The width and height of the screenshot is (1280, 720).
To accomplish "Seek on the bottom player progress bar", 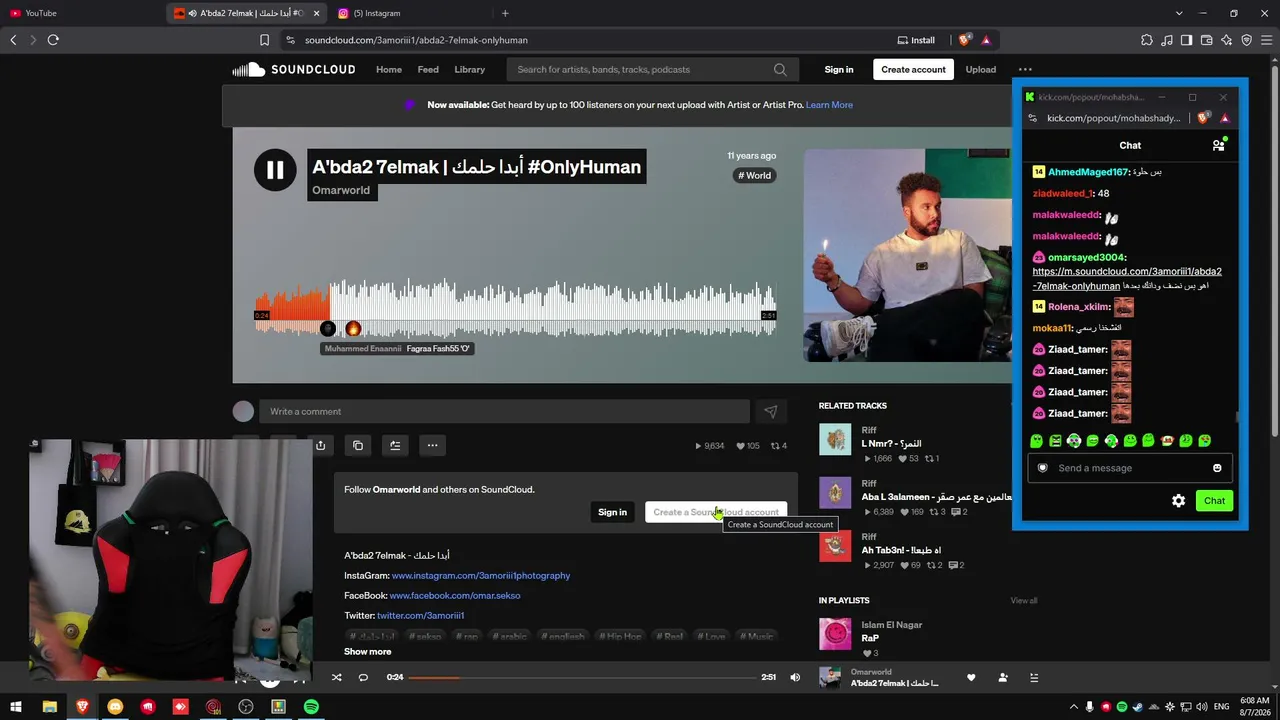I will click(x=582, y=677).
